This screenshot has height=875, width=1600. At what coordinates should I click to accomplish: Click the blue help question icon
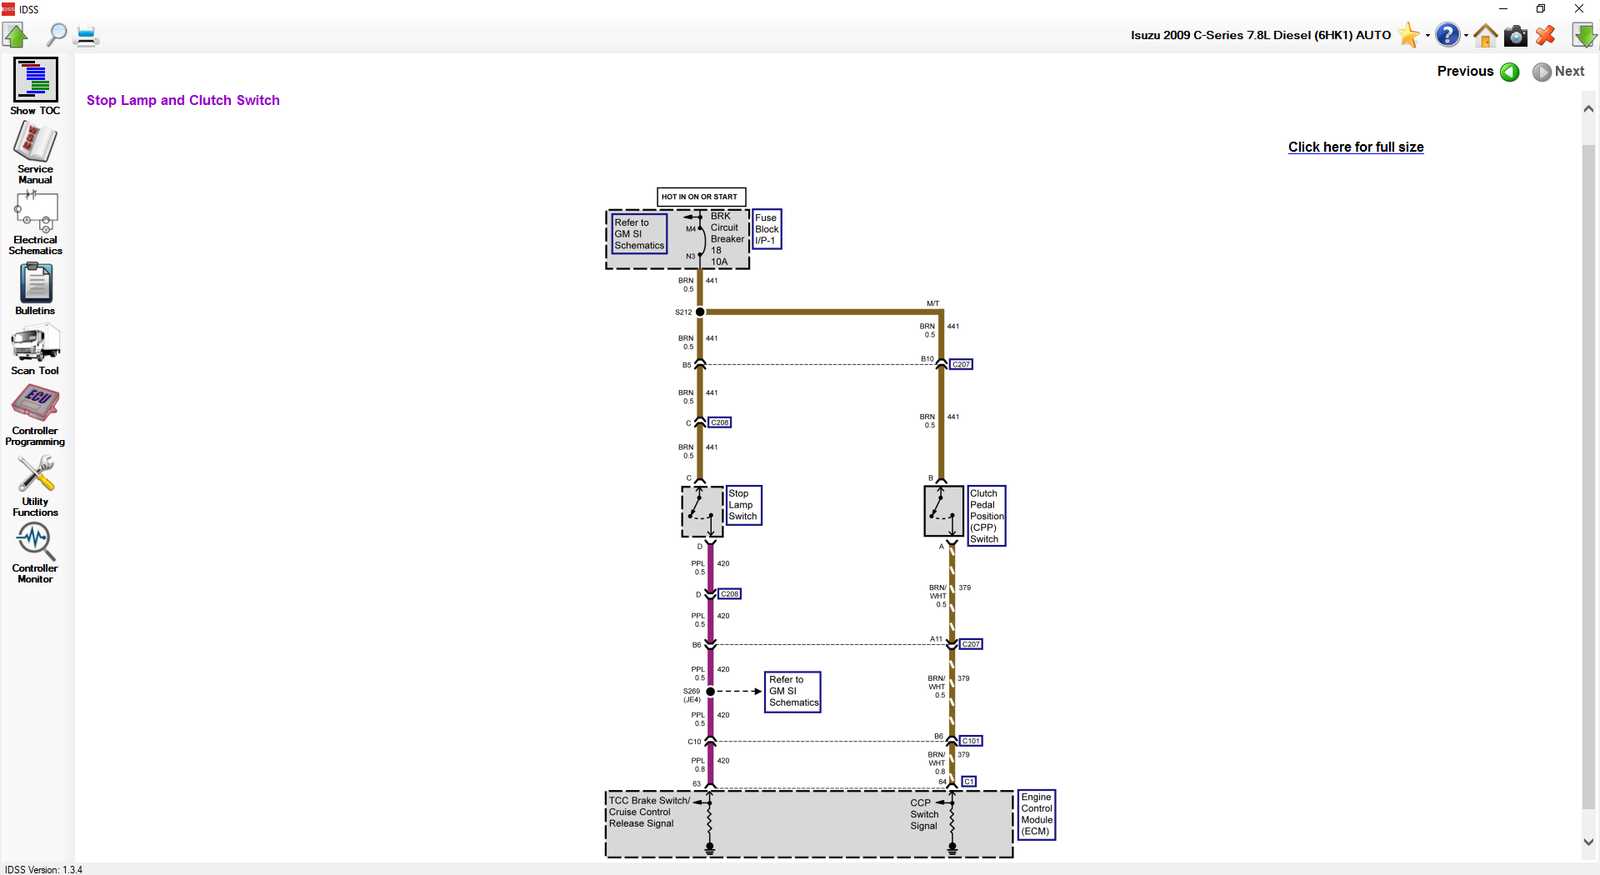1447,35
